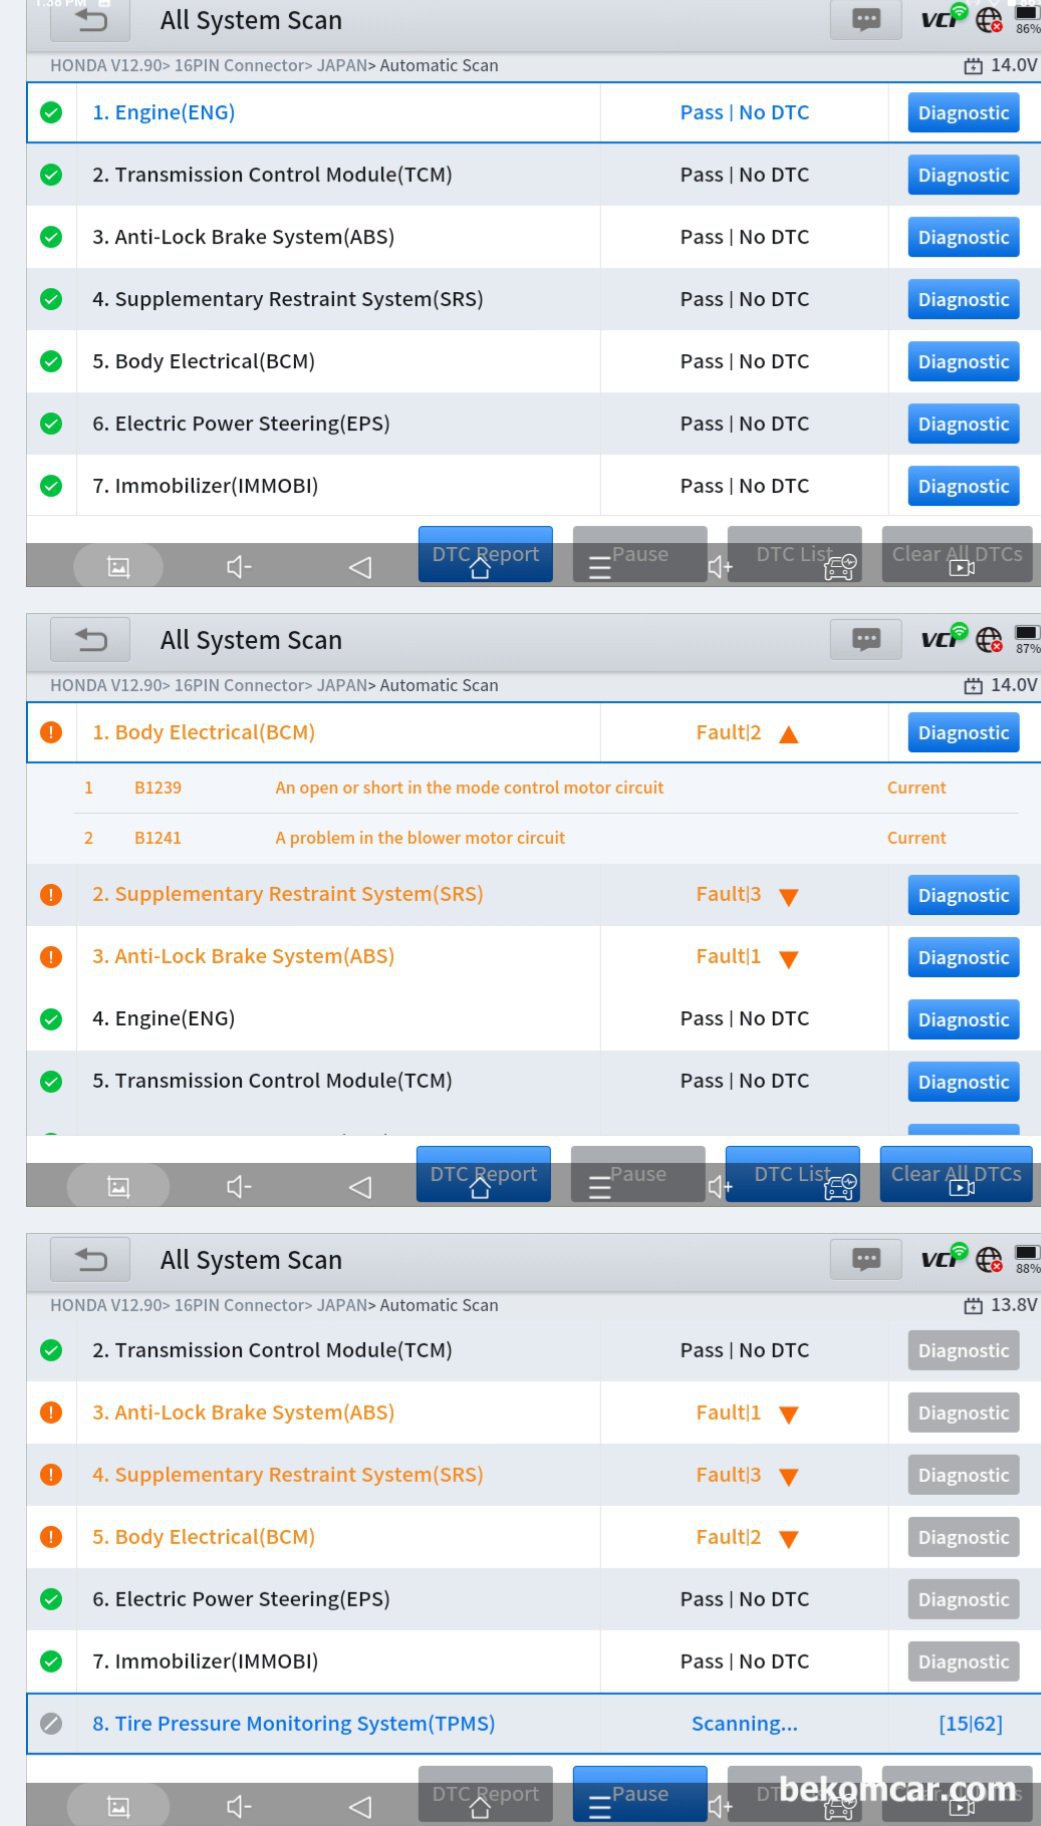Open the message icon beside the 86% battery

pos(866,19)
